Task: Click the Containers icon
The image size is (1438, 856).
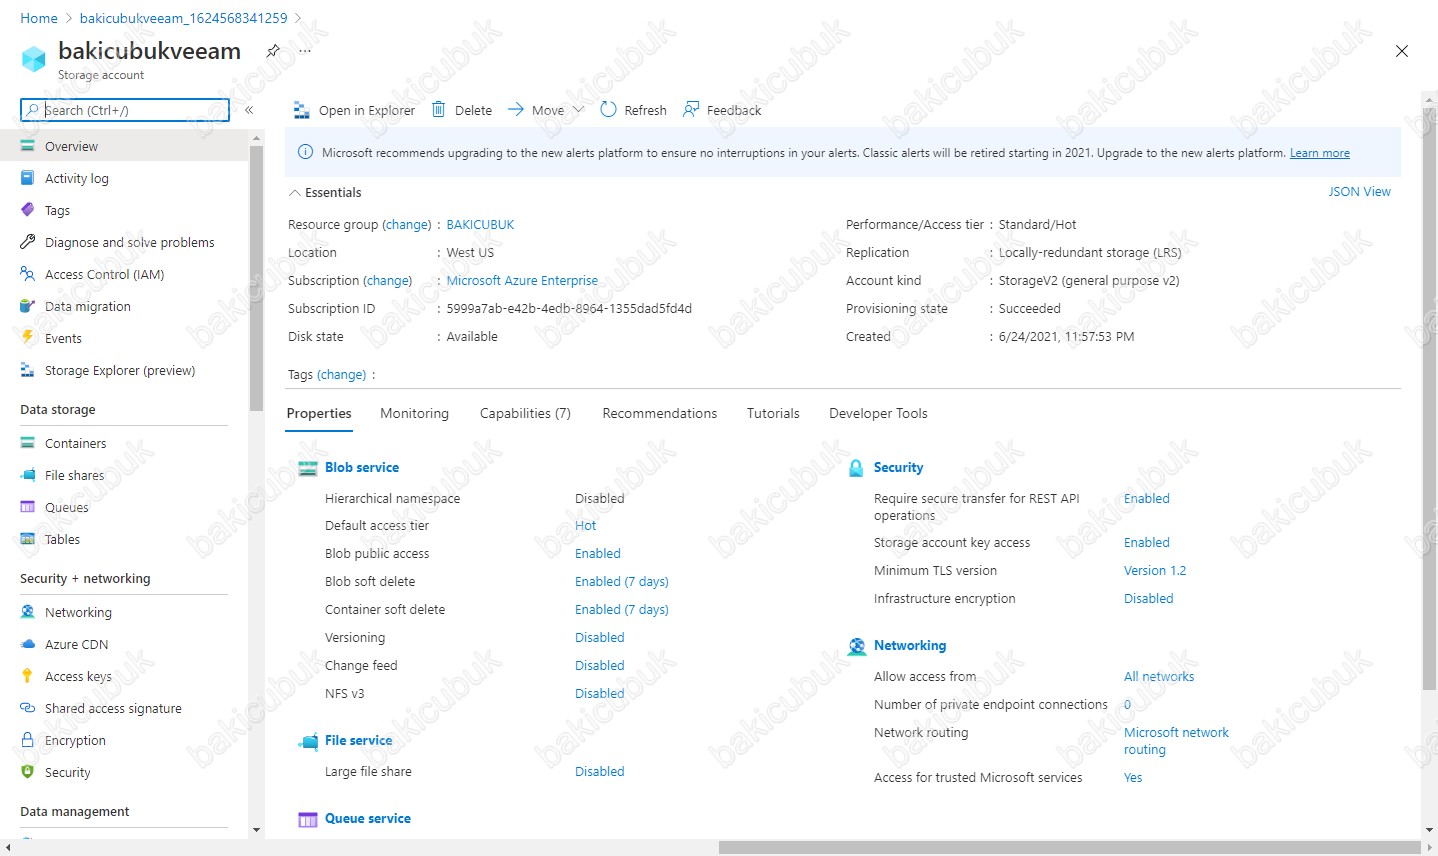Action: (x=28, y=443)
